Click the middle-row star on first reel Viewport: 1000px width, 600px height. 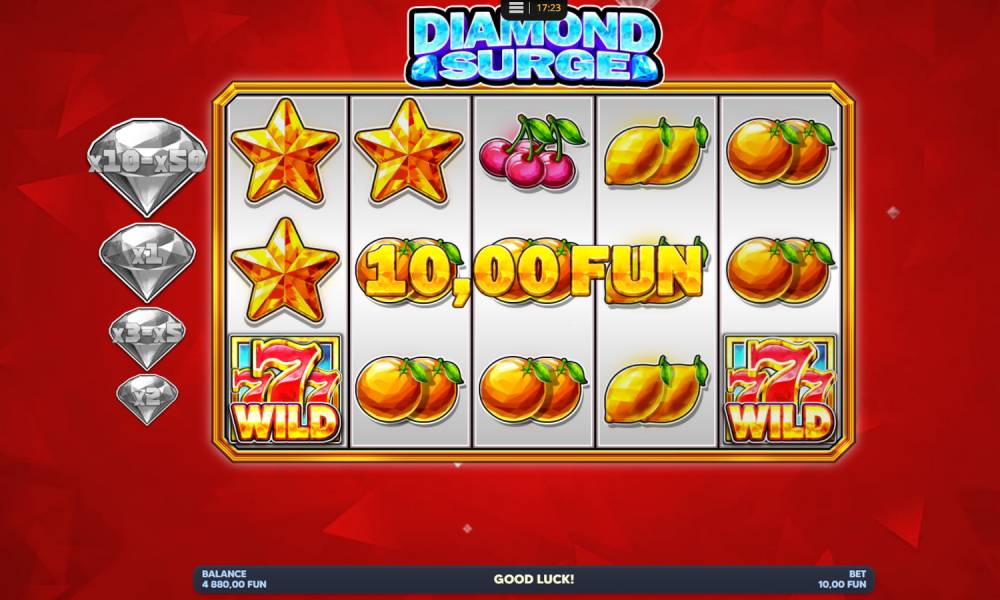coord(284,271)
